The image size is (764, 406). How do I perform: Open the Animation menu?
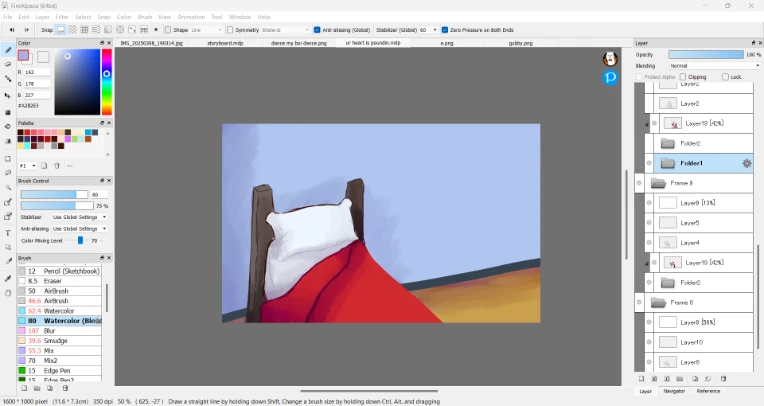[191, 17]
